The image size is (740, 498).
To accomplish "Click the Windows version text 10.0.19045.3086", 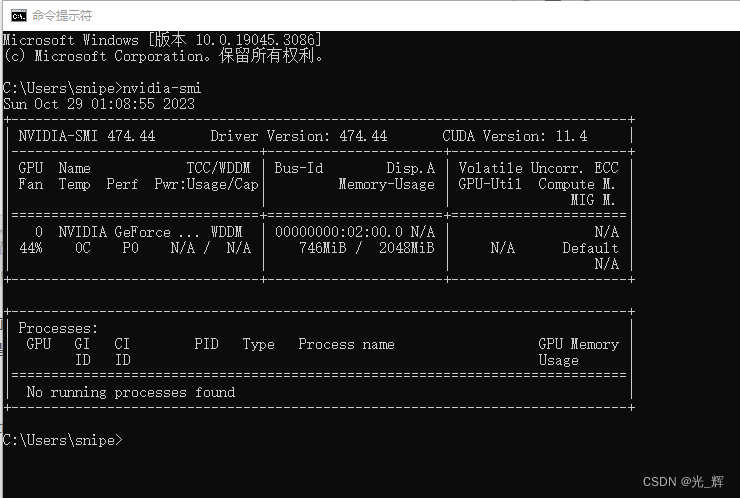I will pos(255,40).
